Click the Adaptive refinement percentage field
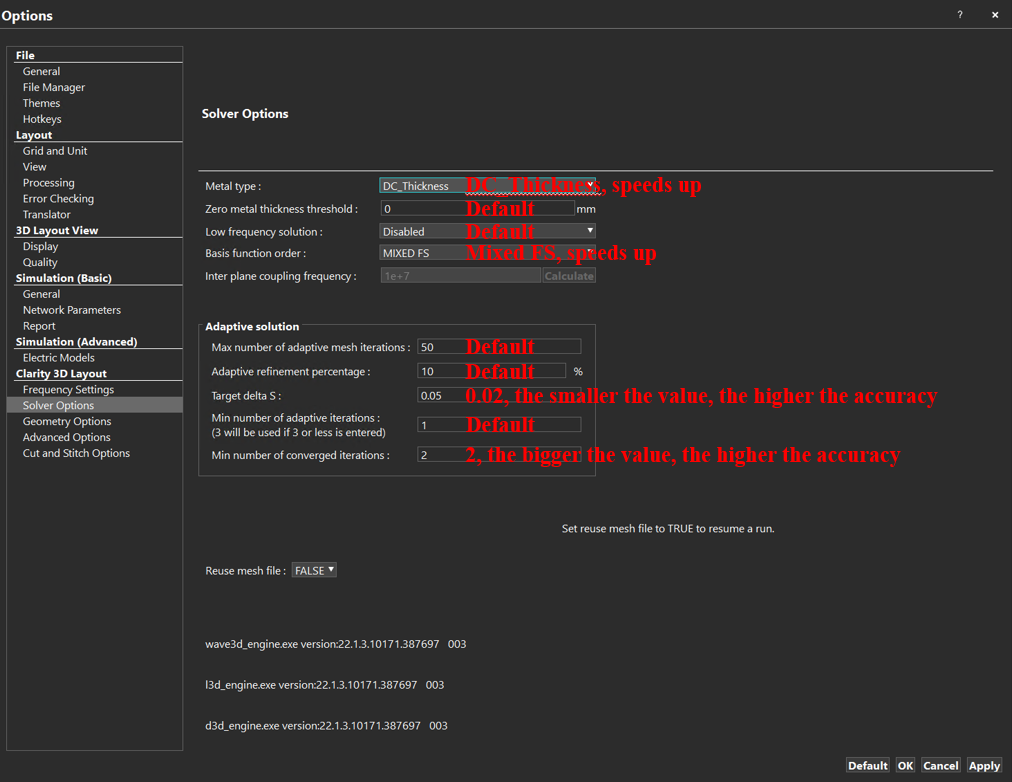 click(x=491, y=371)
